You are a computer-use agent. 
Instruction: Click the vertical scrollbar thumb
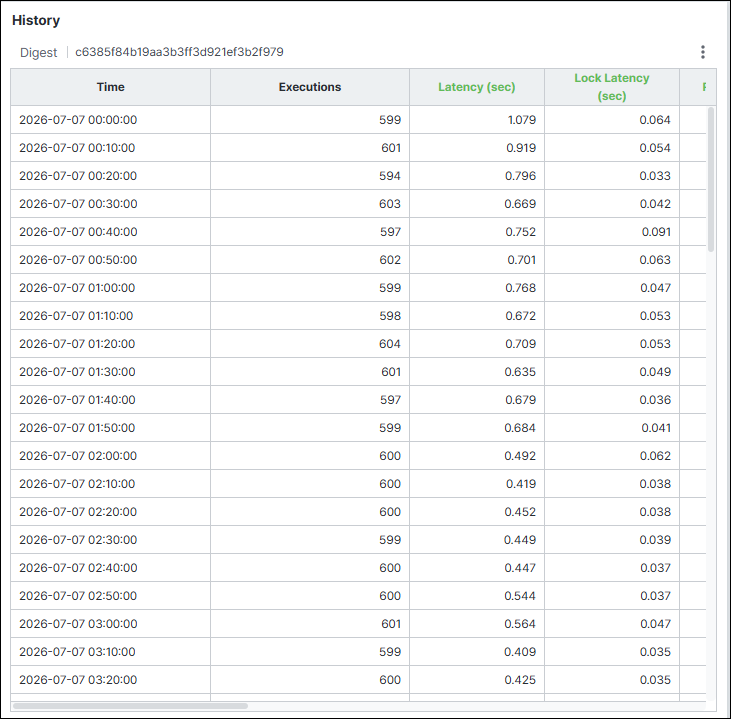coord(710,180)
